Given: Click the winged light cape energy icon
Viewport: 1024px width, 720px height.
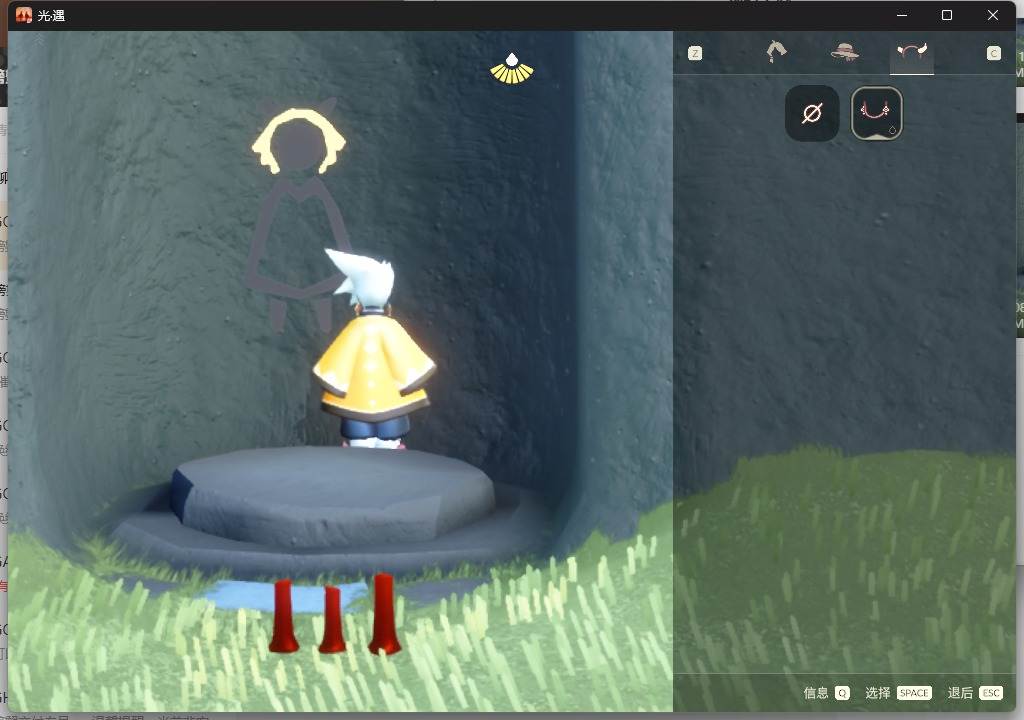Looking at the screenshot, I should click(512, 69).
